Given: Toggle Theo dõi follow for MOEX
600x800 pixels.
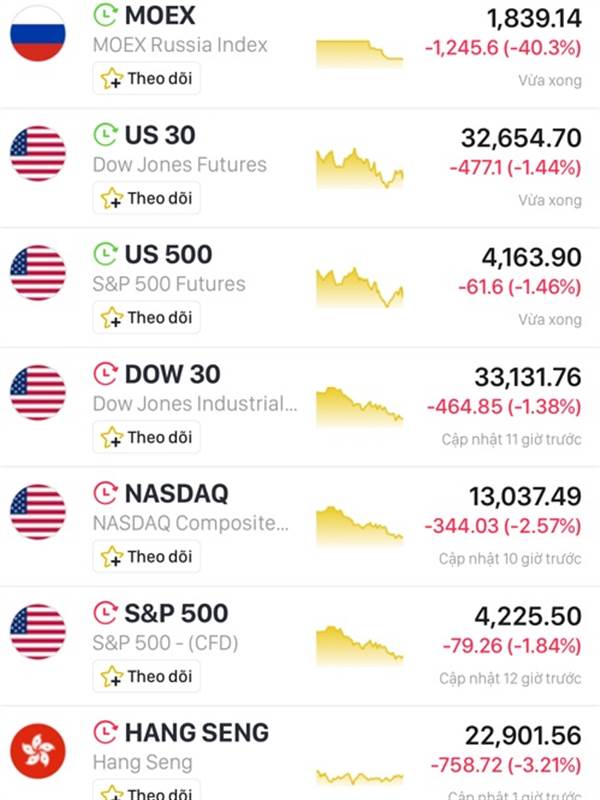Looking at the screenshot, I should (x=146, y=79).
